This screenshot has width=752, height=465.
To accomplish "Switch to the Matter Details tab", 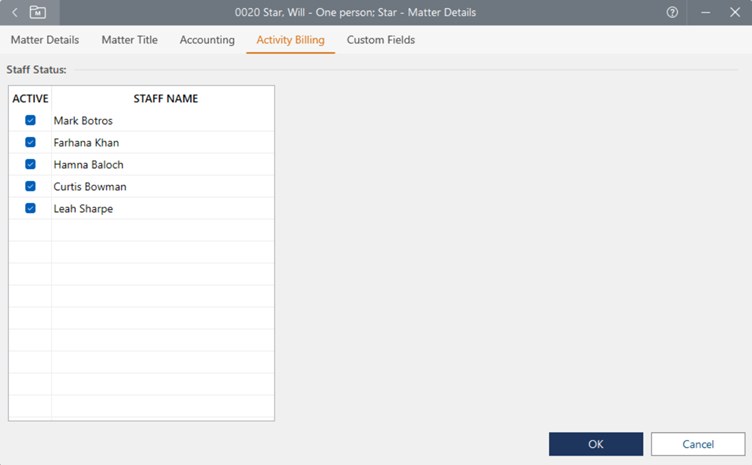I will (x=45, y=40).
